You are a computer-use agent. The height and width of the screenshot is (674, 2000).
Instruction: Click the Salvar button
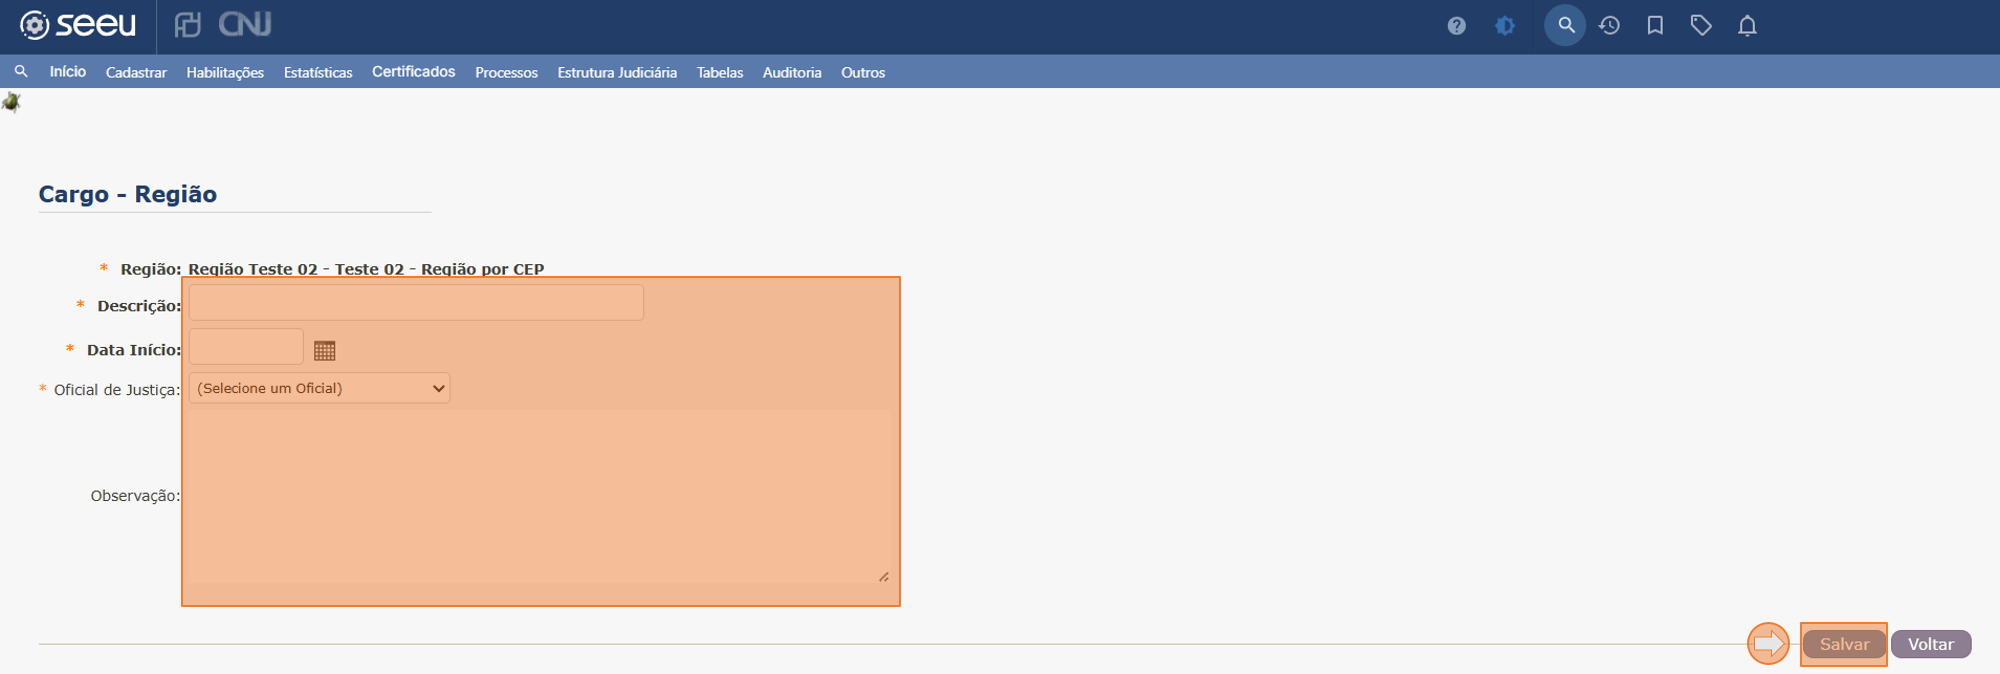pos(1844,644)
